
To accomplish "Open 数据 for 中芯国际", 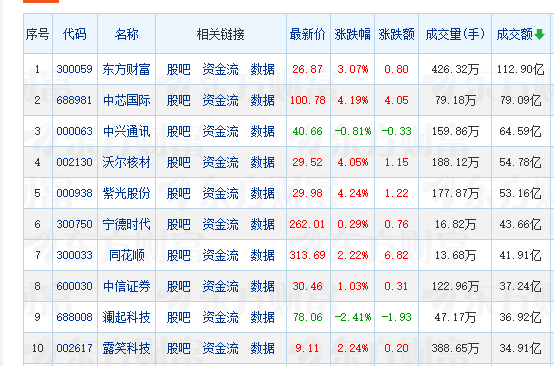I will pos(263,100).
